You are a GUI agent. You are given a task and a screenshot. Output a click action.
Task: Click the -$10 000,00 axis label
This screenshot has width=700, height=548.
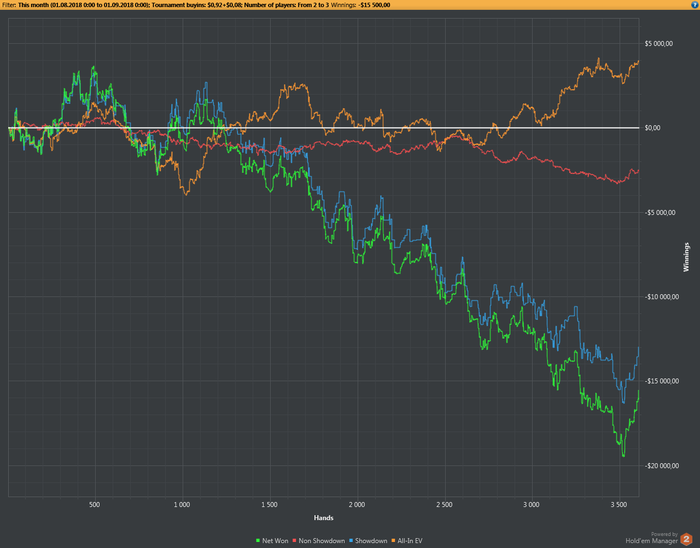click(662, 297)
